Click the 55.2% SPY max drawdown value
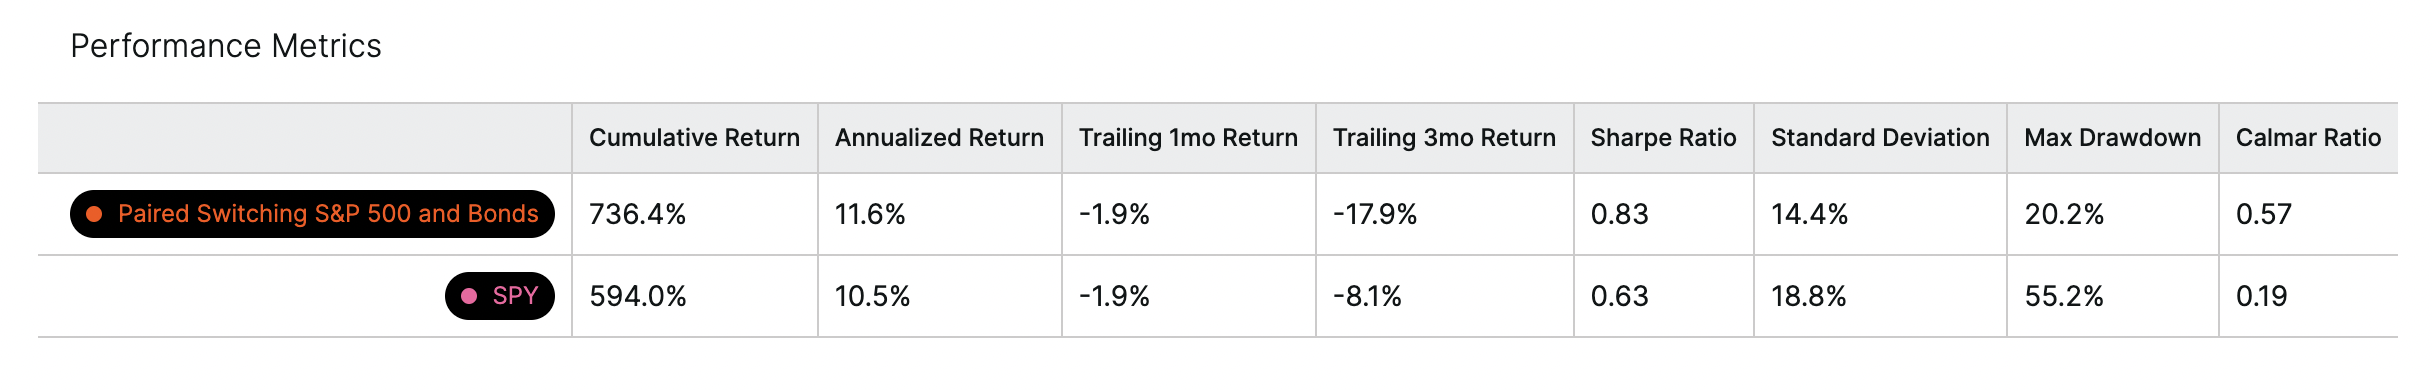Viewport: 2432px width, 390px height. 2064,296
